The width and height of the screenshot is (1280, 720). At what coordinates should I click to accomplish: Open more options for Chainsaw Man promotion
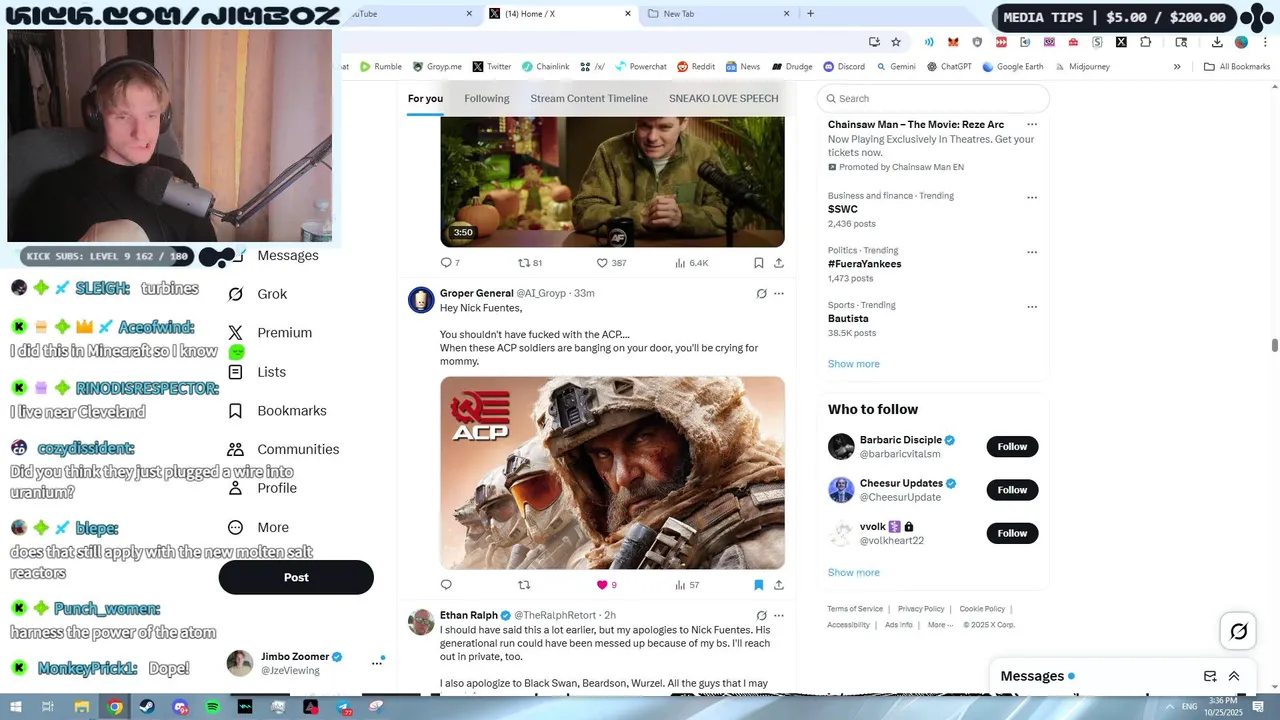point(1032,125)
